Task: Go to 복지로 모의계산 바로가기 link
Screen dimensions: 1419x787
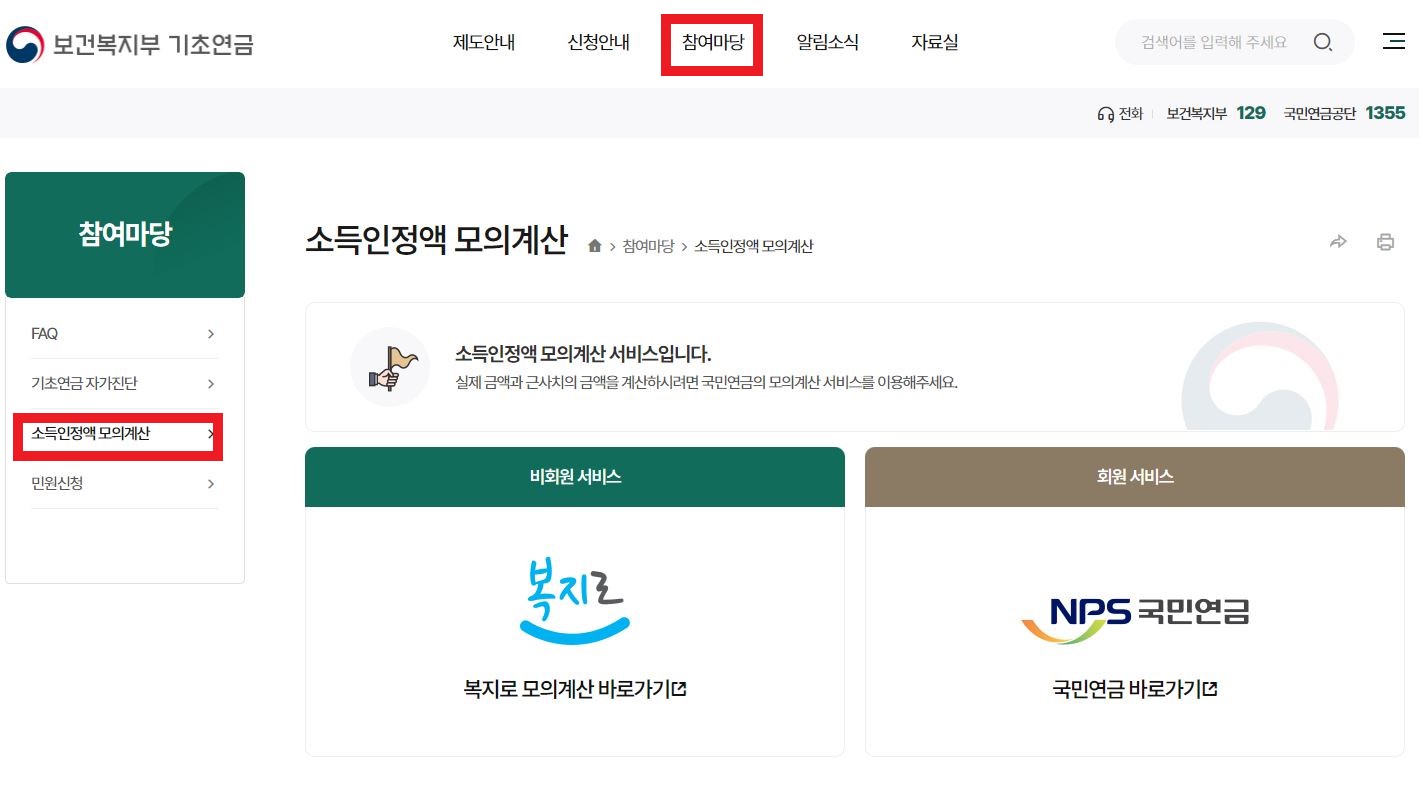Action: coord(575,689)
